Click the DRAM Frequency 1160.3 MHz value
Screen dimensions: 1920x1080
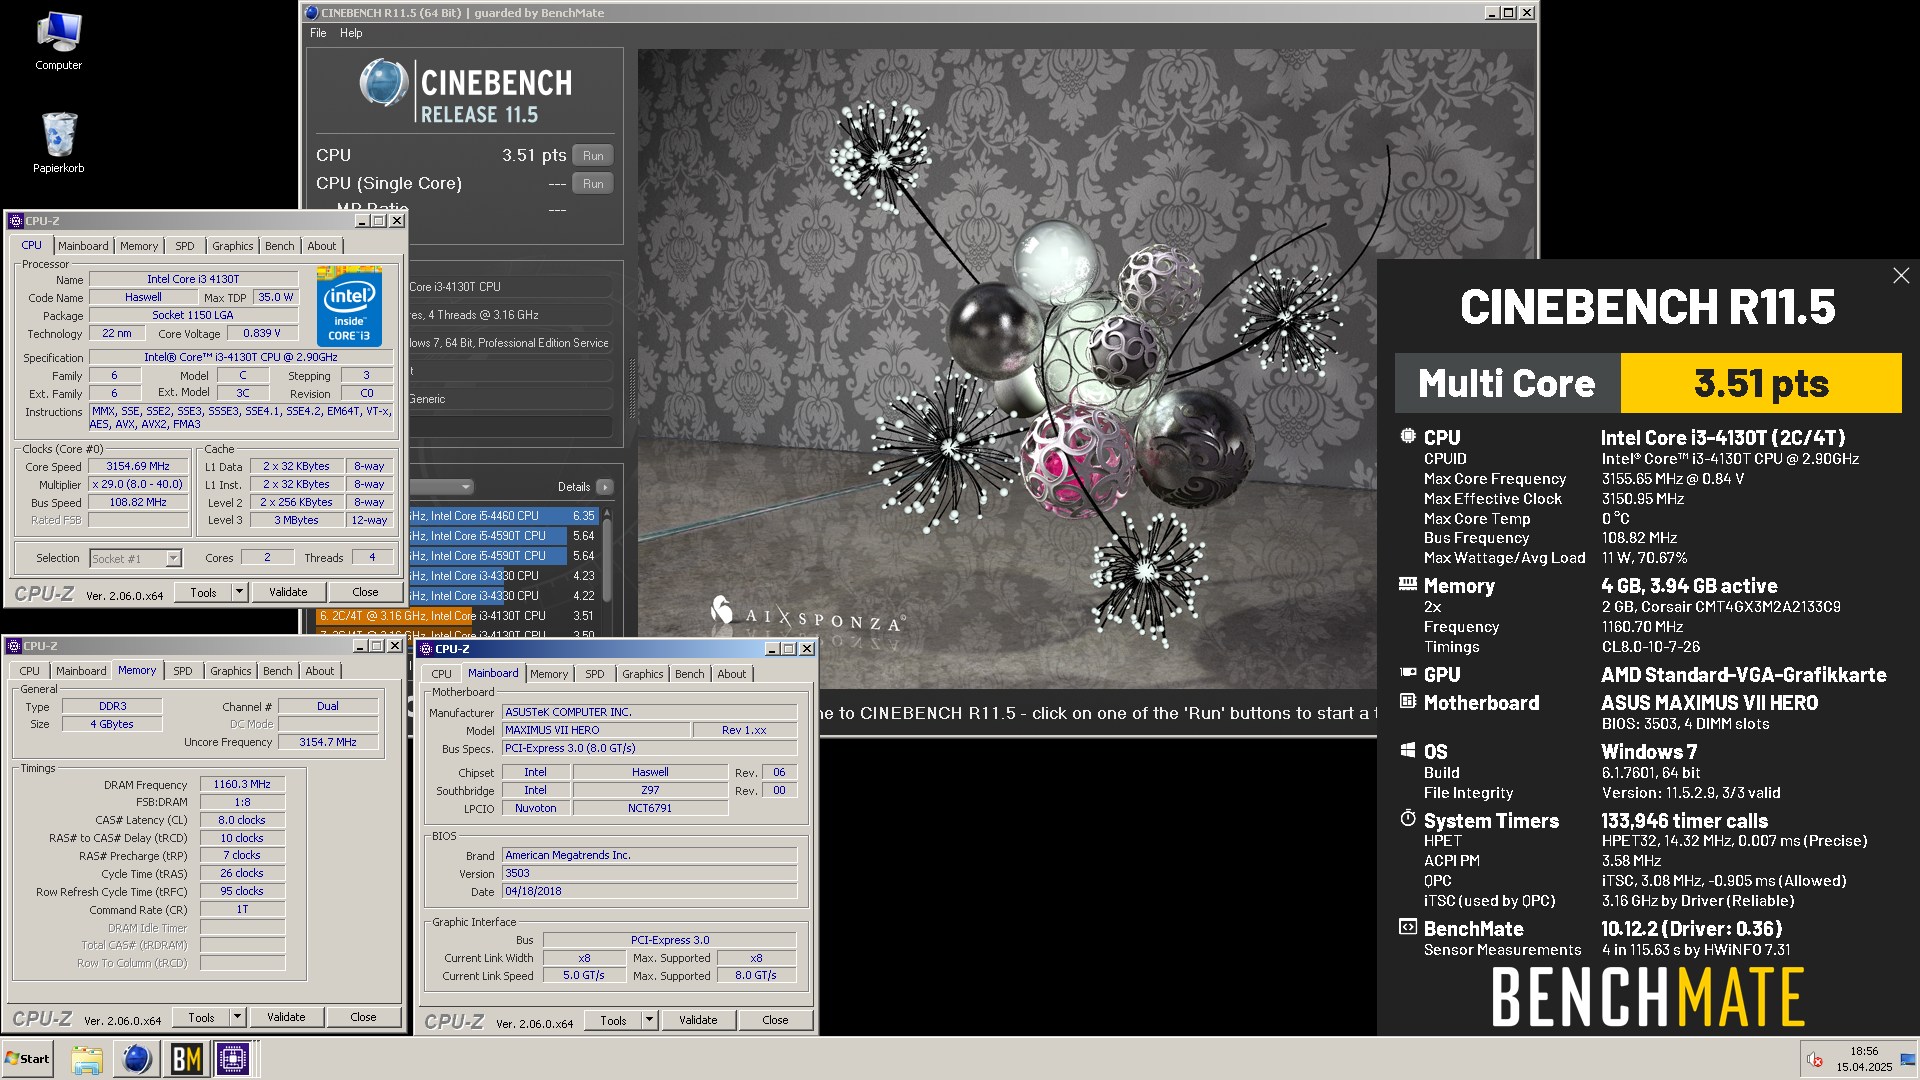[242, 785]
